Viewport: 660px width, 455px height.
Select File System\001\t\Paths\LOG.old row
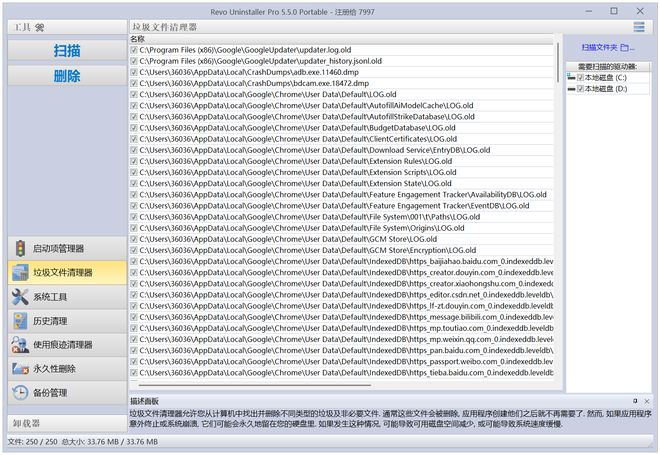pos(341,217)
